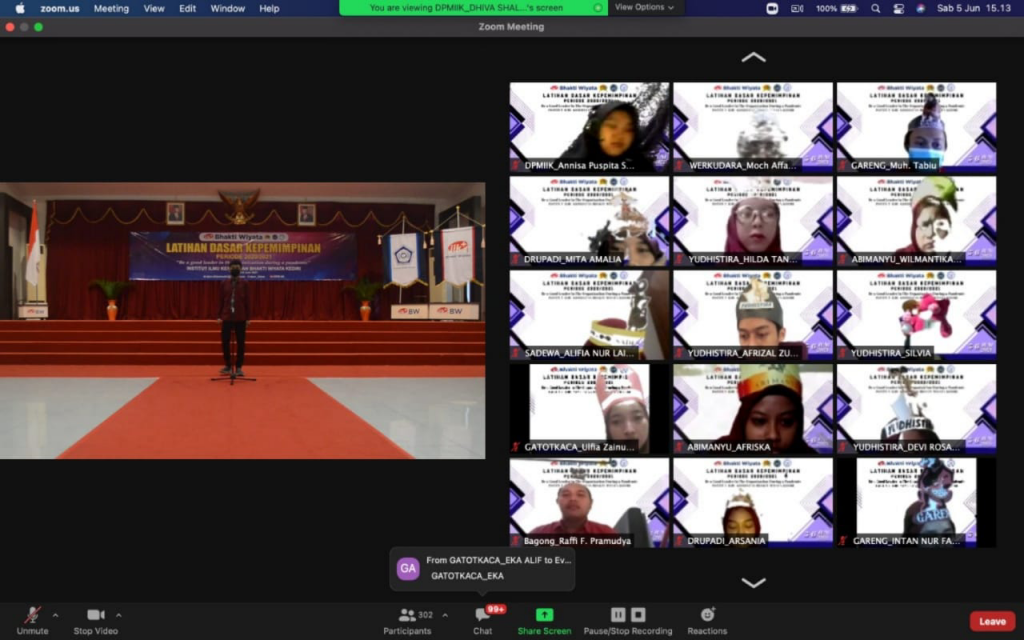This screenshot has height=640, width=1024.
Task: Open the Reactions menu
Action: pos(707,616)
